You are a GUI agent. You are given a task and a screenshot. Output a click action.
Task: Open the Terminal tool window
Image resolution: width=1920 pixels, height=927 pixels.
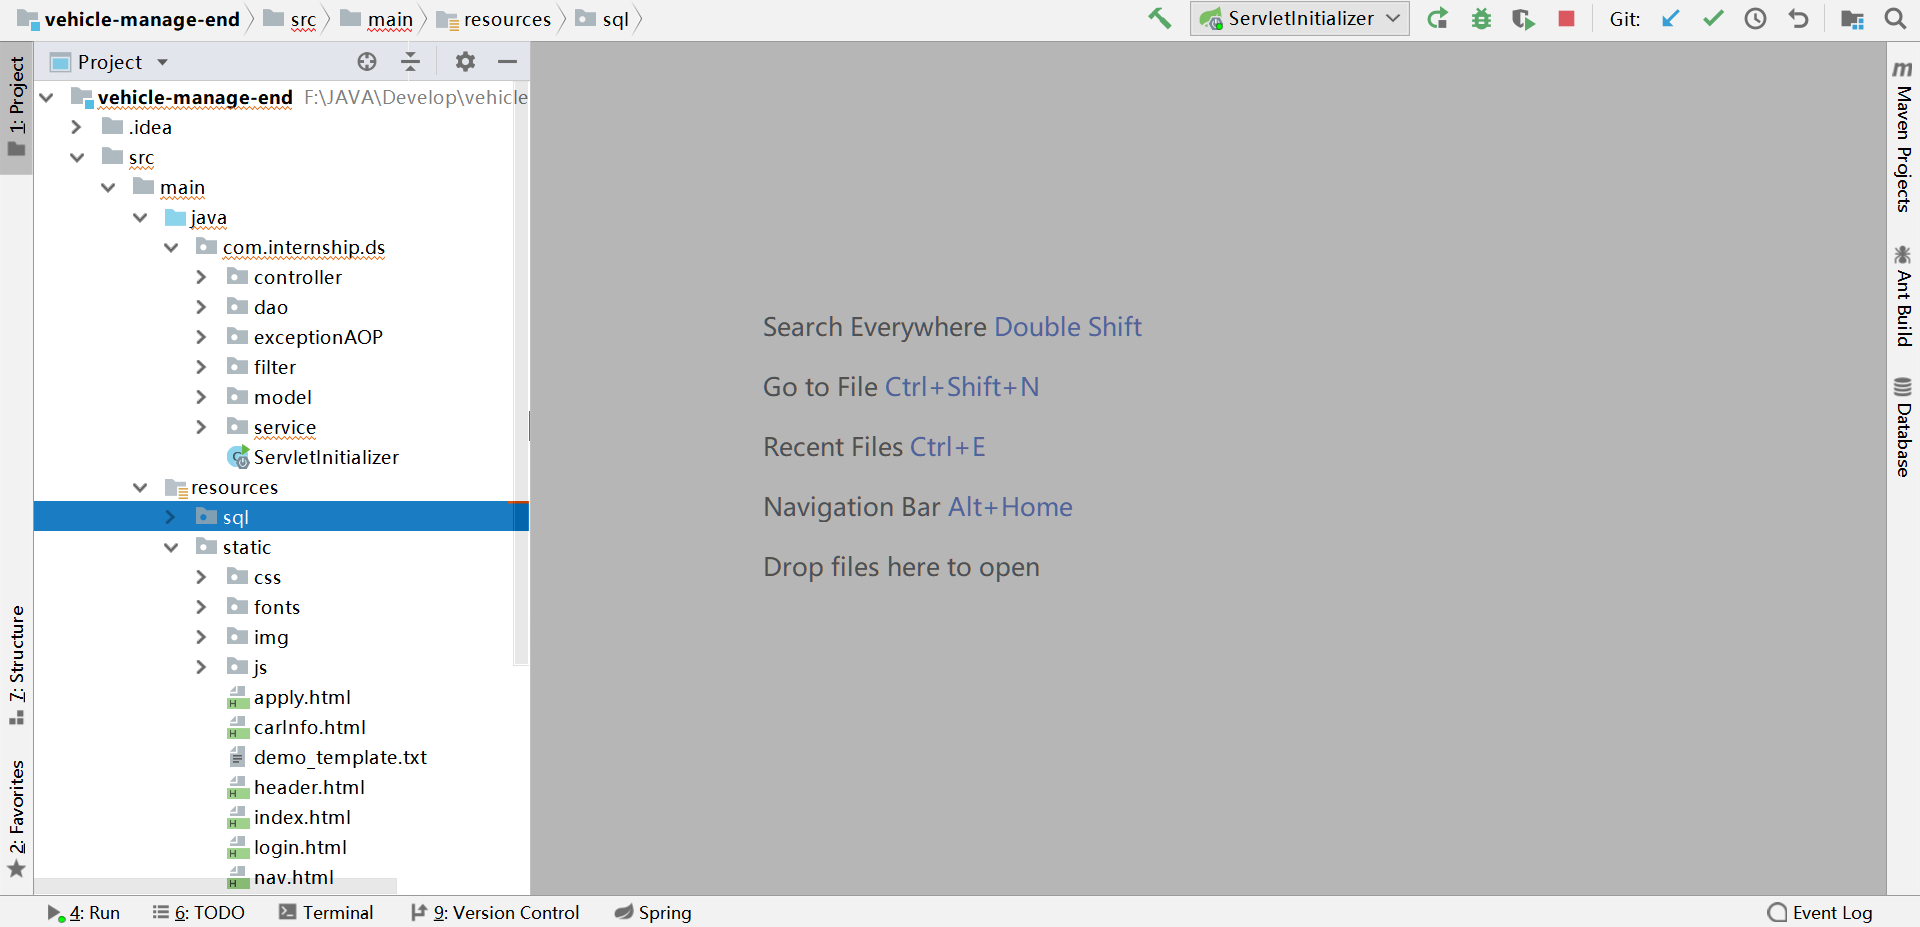pos(326,912)
